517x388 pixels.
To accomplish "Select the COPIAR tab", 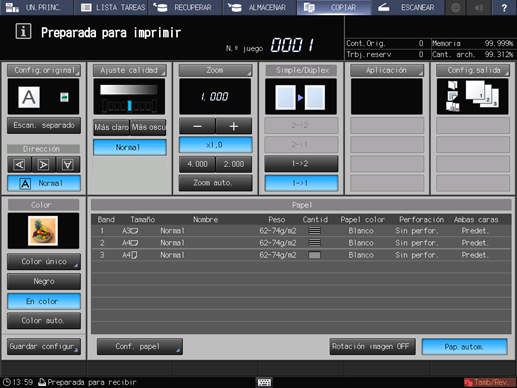I will click(x=334, y=7).
